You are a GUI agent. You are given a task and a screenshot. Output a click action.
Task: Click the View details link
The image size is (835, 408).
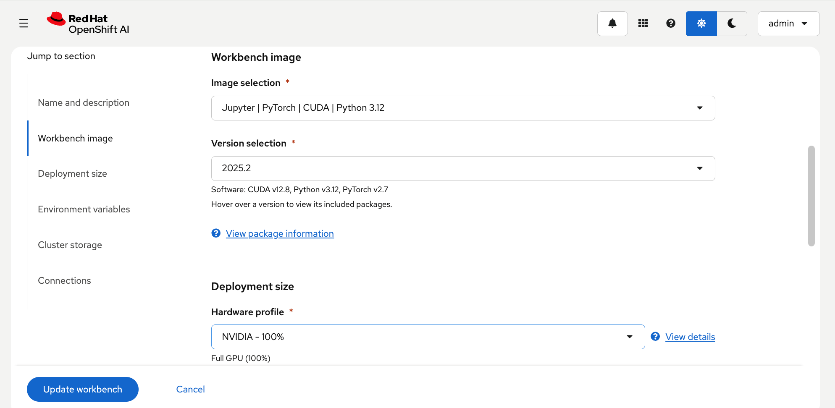point(690,337)
